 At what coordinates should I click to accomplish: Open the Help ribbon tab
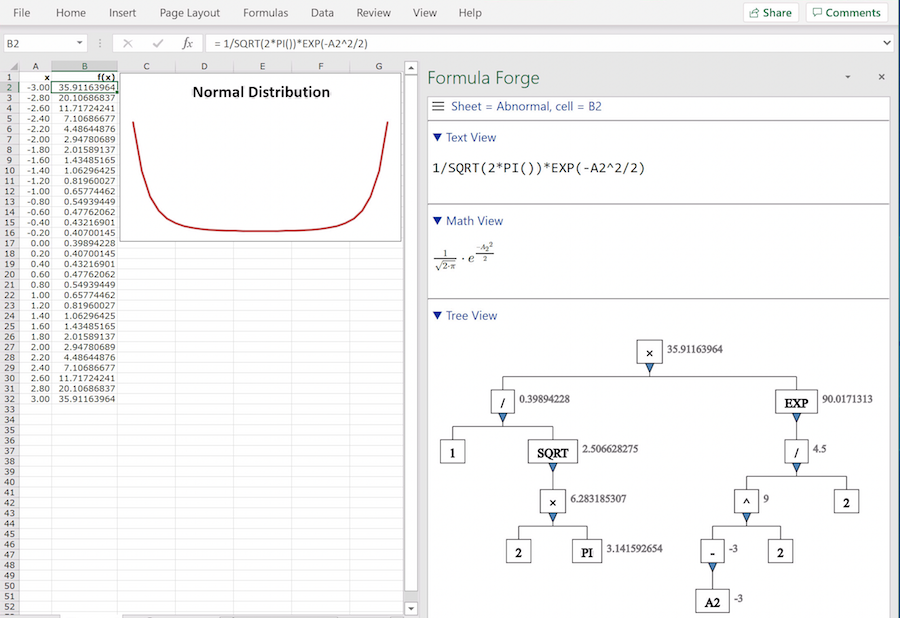(x=470, y=13)
